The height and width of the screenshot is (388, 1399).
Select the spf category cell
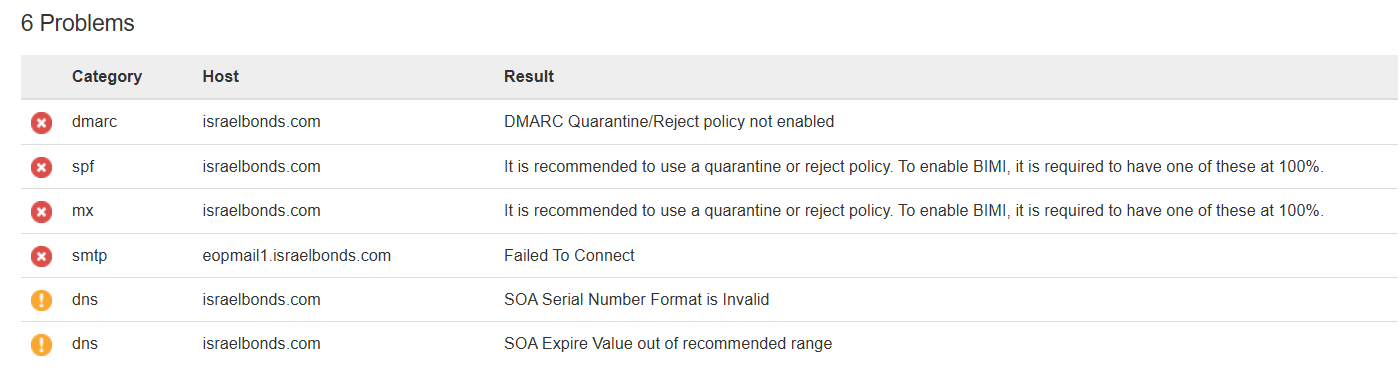pos(83,167)
